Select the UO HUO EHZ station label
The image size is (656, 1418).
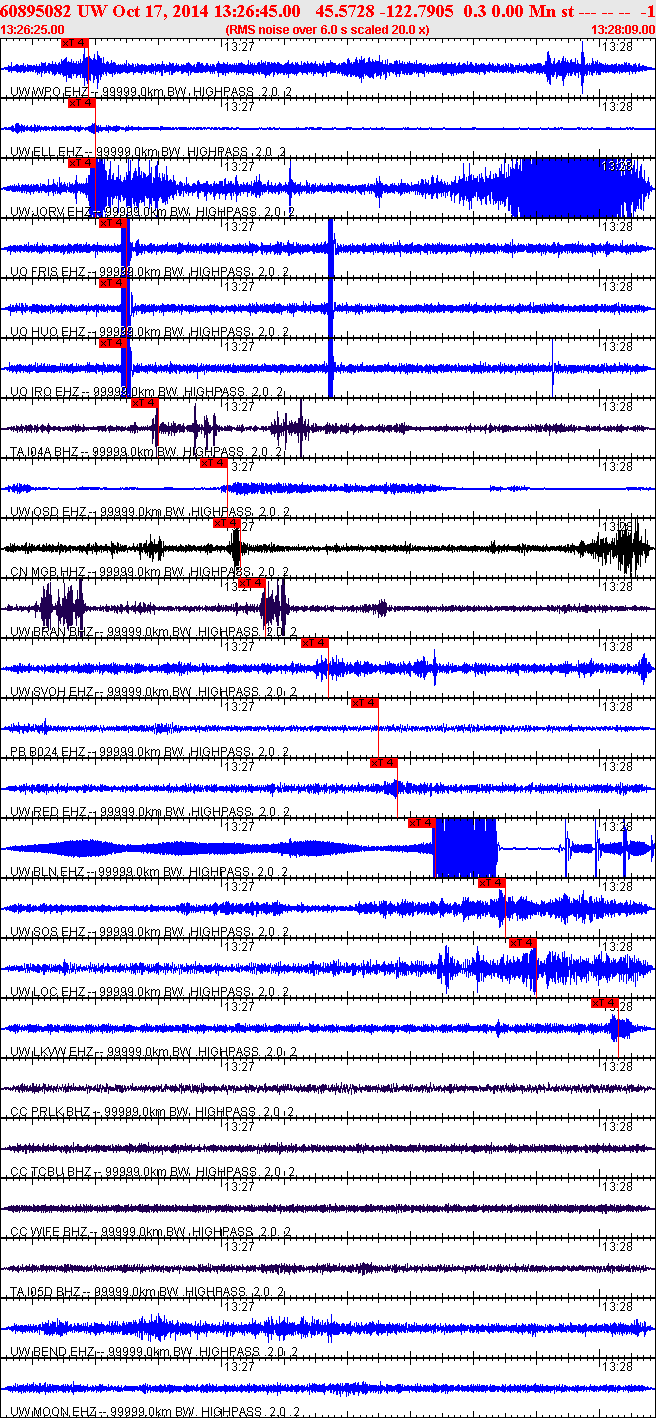pos(50,332)
